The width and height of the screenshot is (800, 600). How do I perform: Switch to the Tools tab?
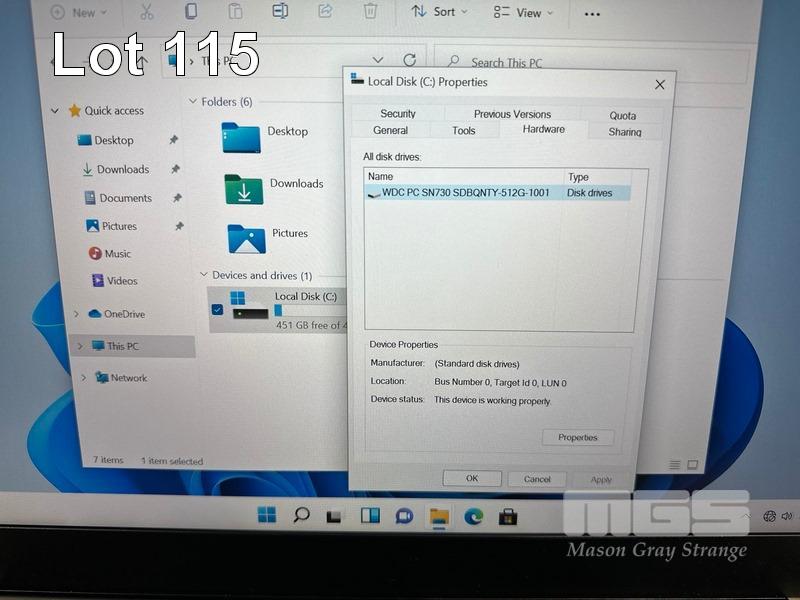[x=464, y=131]
